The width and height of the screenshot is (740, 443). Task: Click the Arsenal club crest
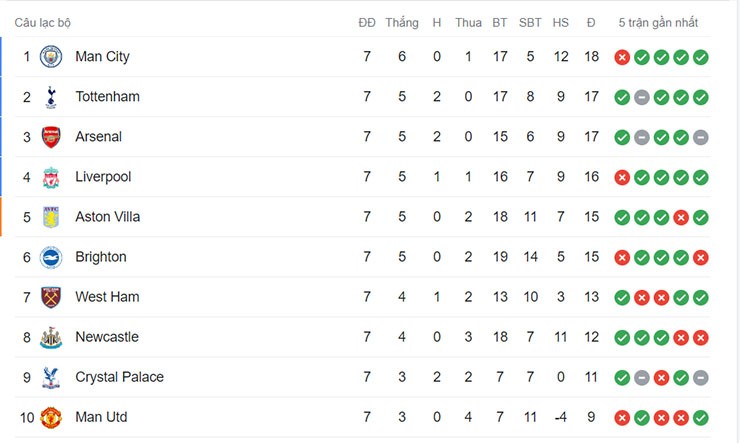click(51, 137)
